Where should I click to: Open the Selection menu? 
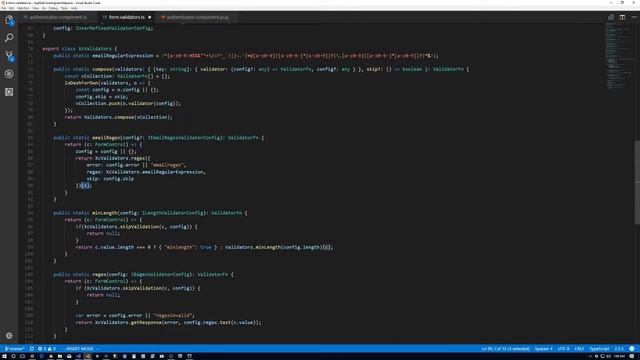(23, 8)
